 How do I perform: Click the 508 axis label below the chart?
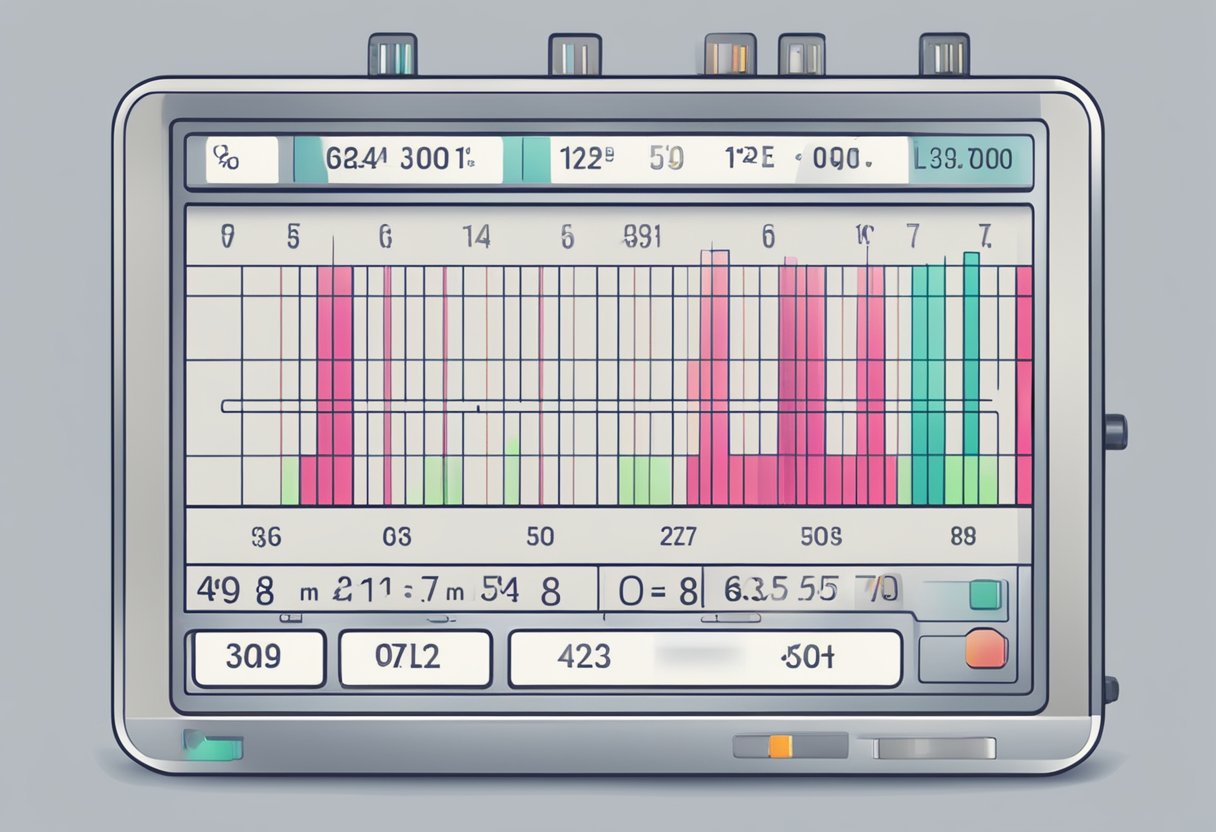[x=822, y=536]
